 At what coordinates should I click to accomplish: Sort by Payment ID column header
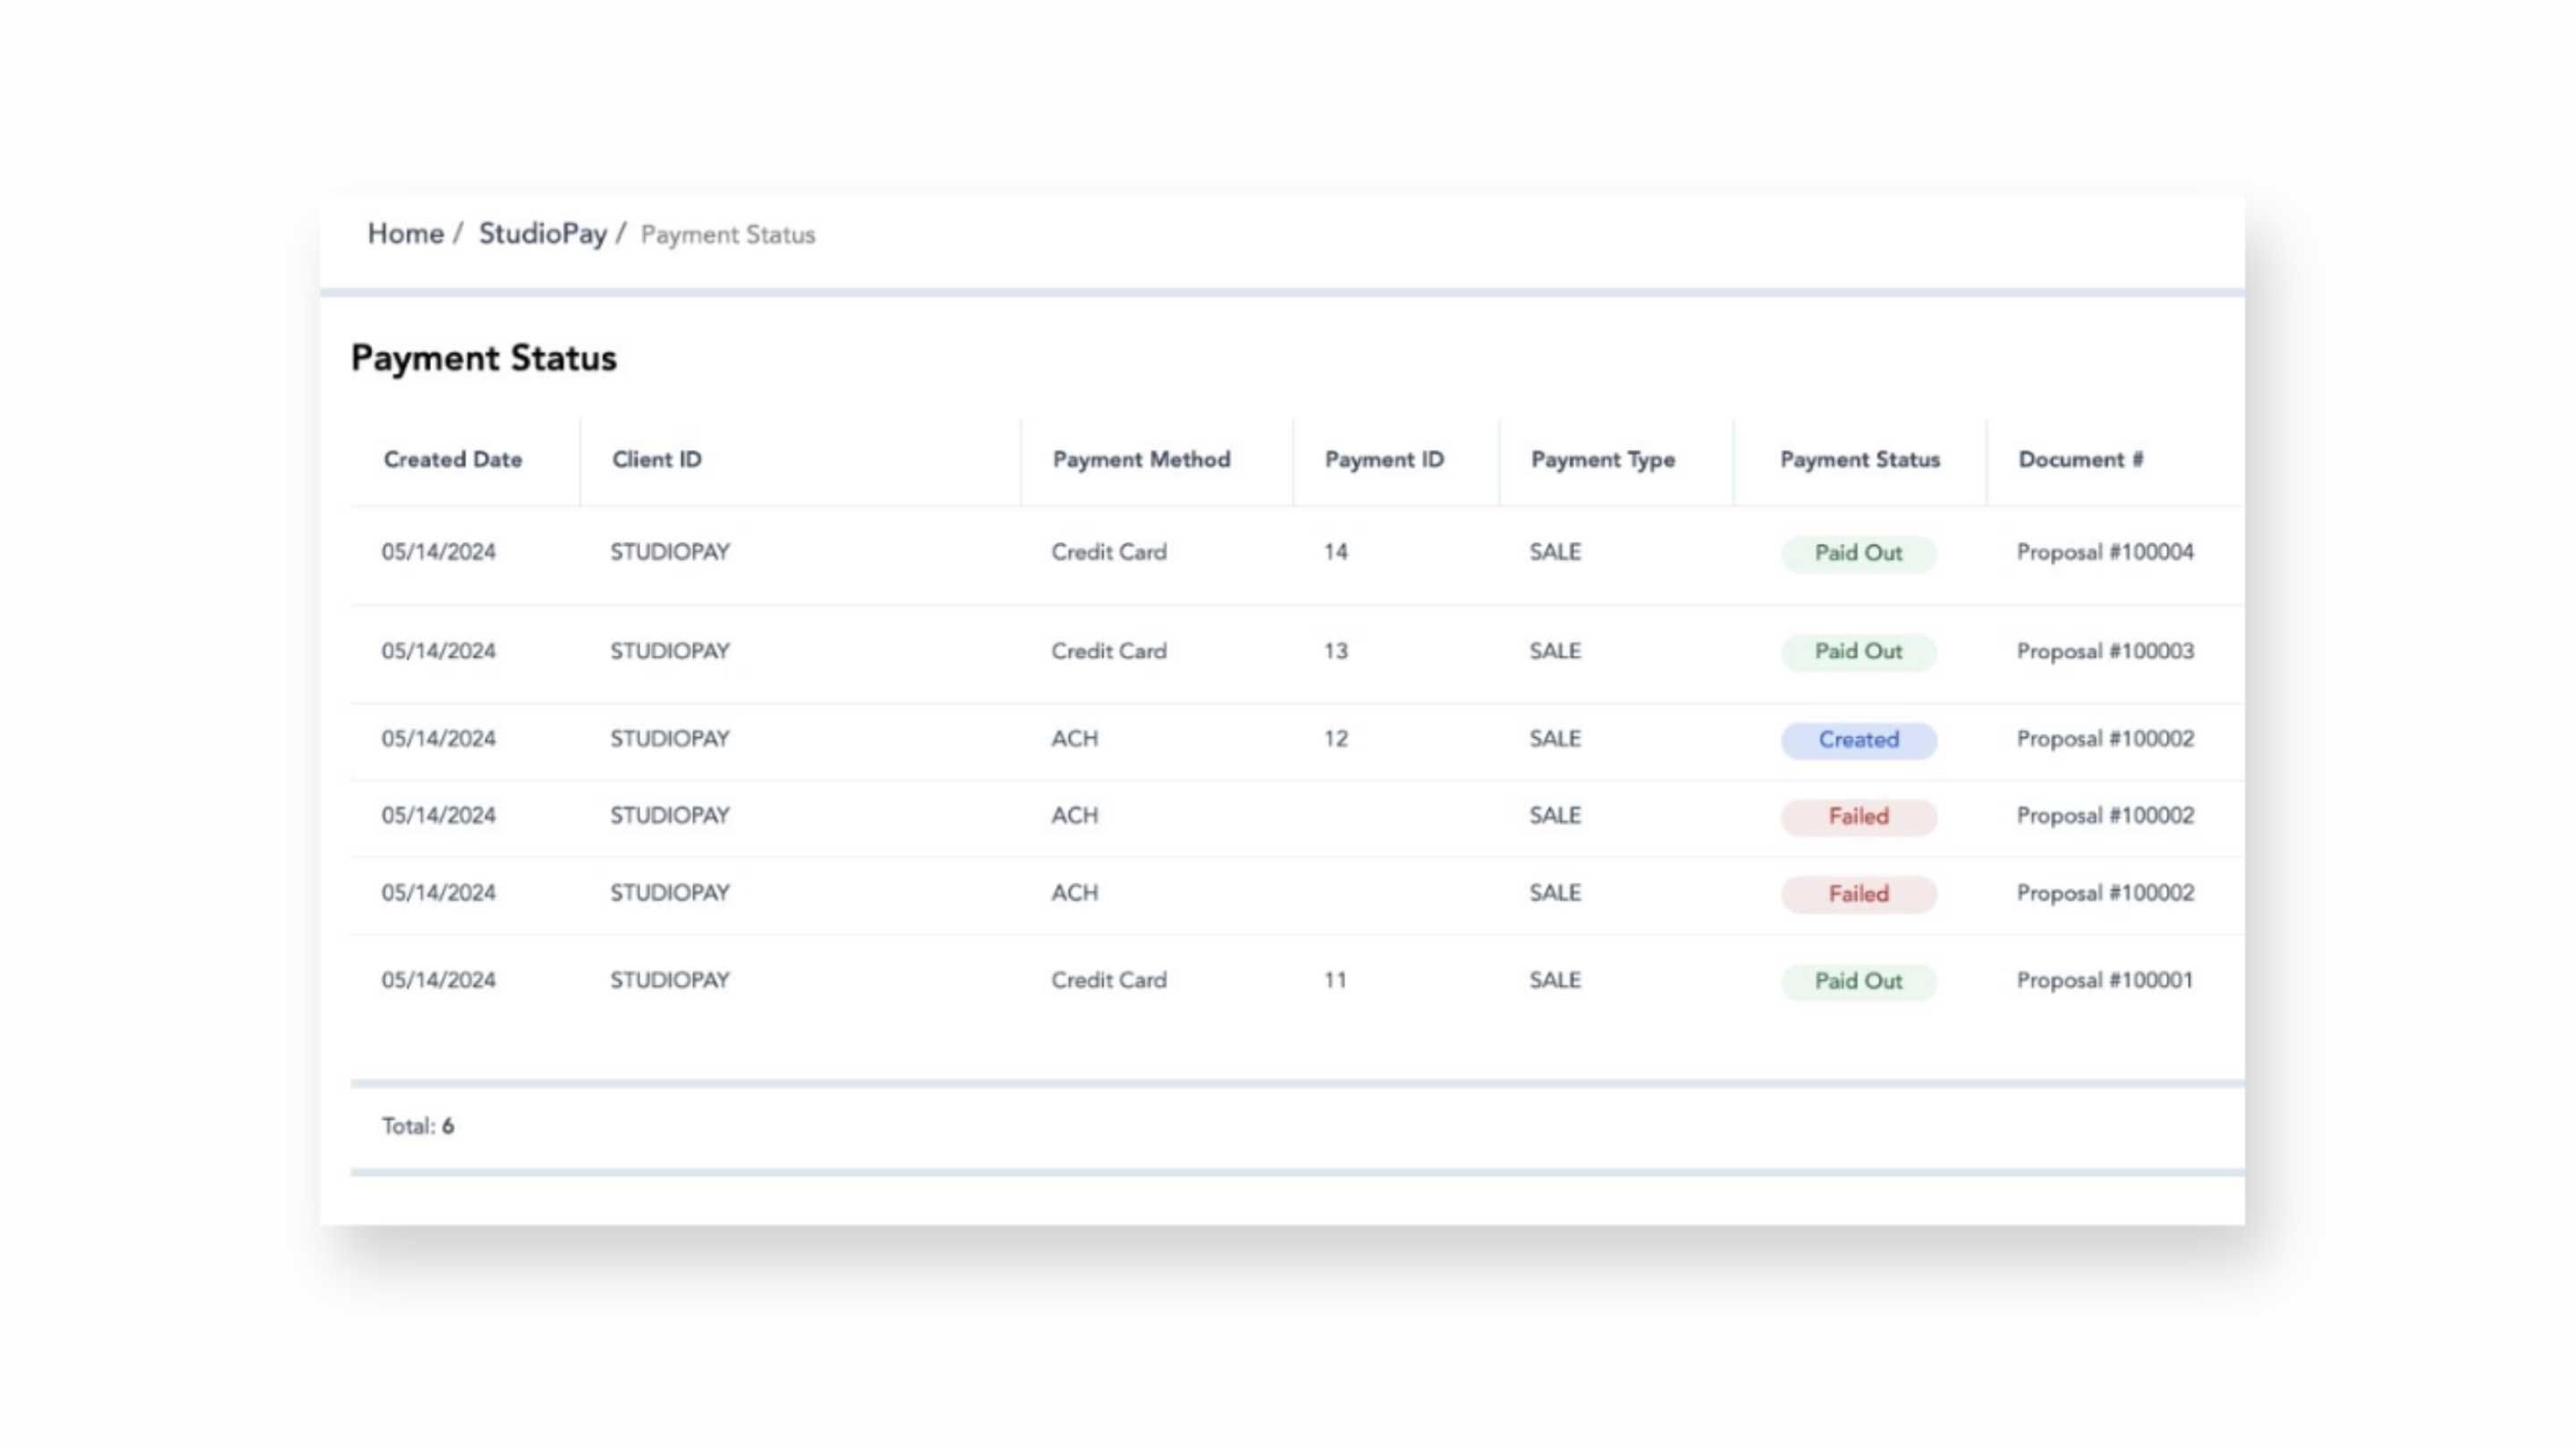tap(1384, 460)
